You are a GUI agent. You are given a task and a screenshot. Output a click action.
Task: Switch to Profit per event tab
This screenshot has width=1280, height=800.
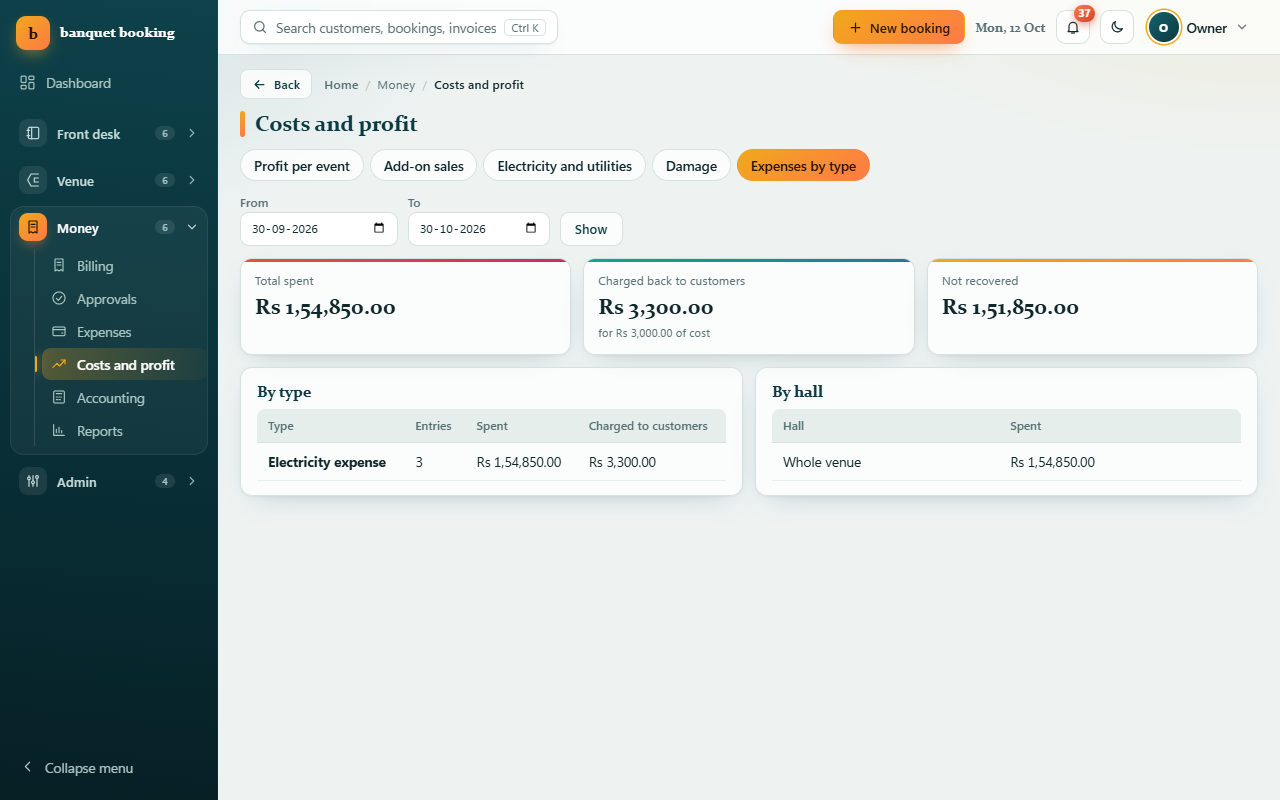point(302,166)
